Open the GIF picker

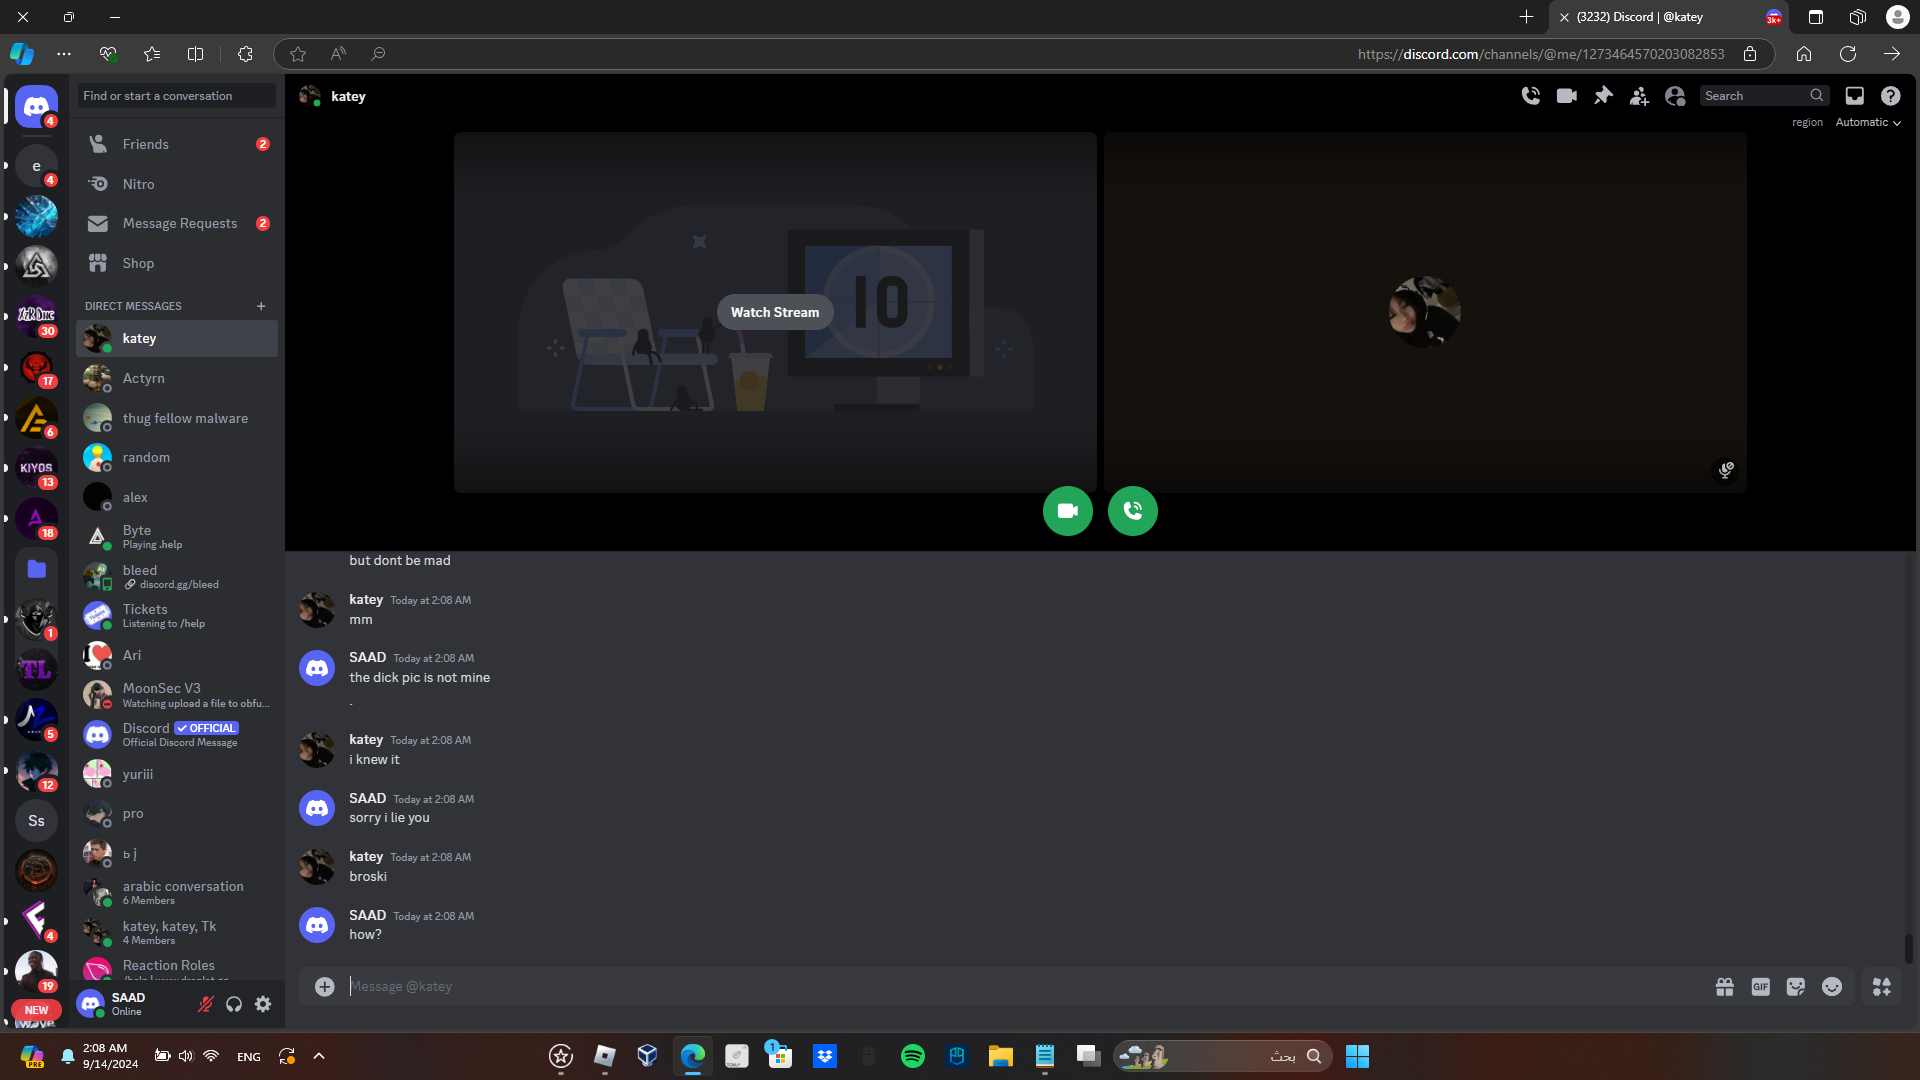pyautogui.click(x=1760, y=987)
